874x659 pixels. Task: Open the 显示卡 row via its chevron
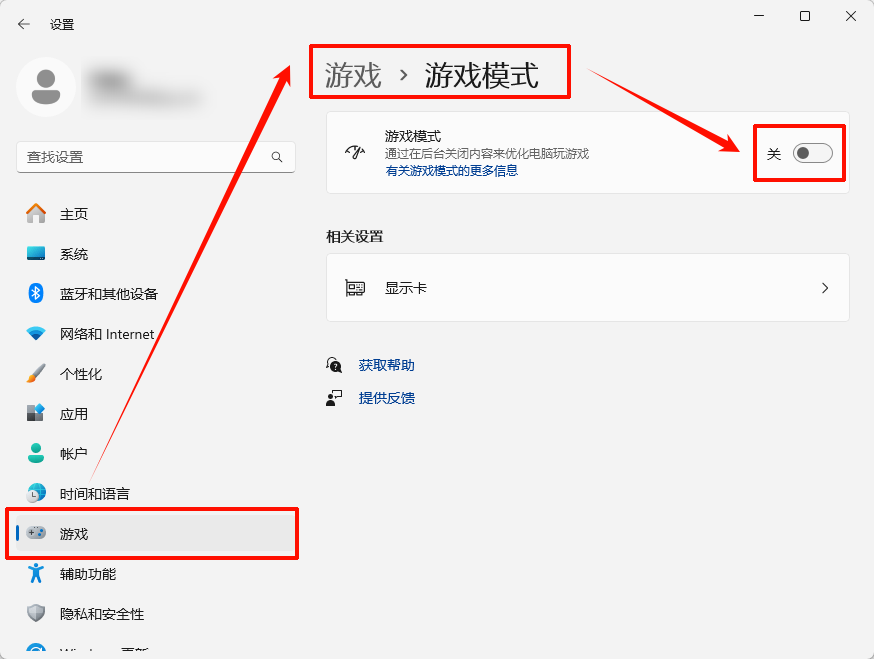pyautogui.click(x=825, y=287)
